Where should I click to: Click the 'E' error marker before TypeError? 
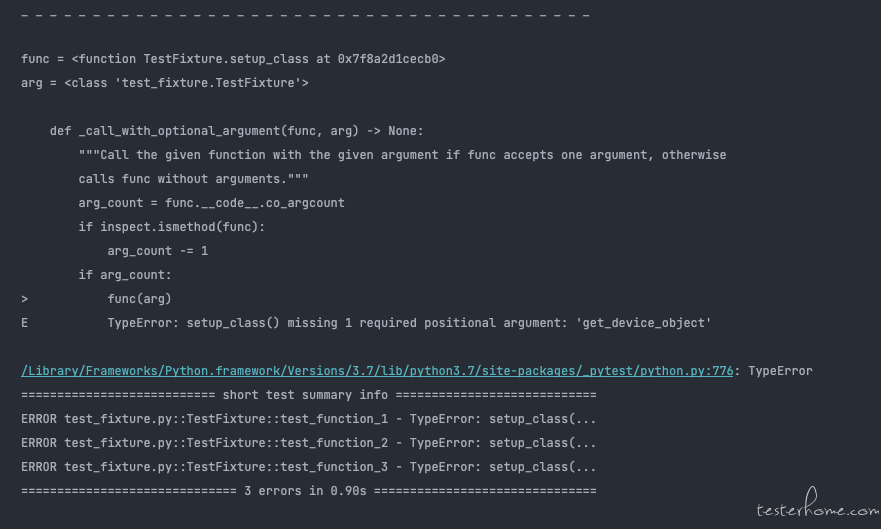[24, 323]
